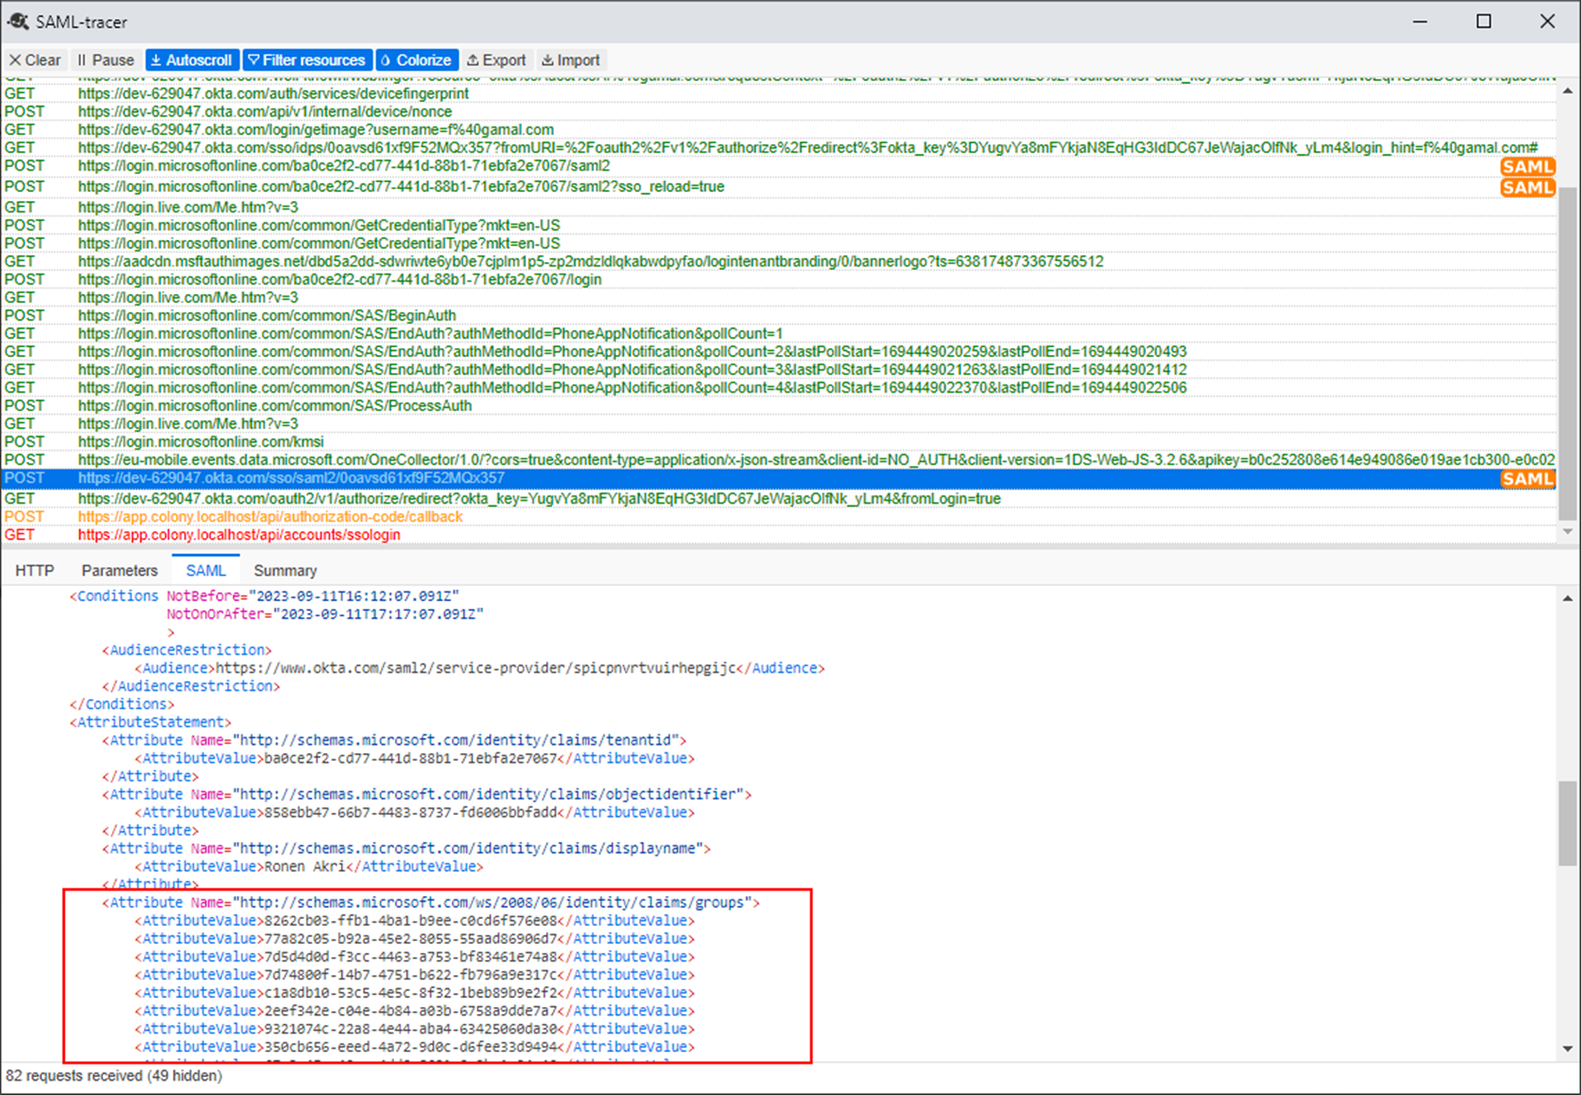
Task: Click the Audience URL in SAML XML
Action: pos(476,668)
